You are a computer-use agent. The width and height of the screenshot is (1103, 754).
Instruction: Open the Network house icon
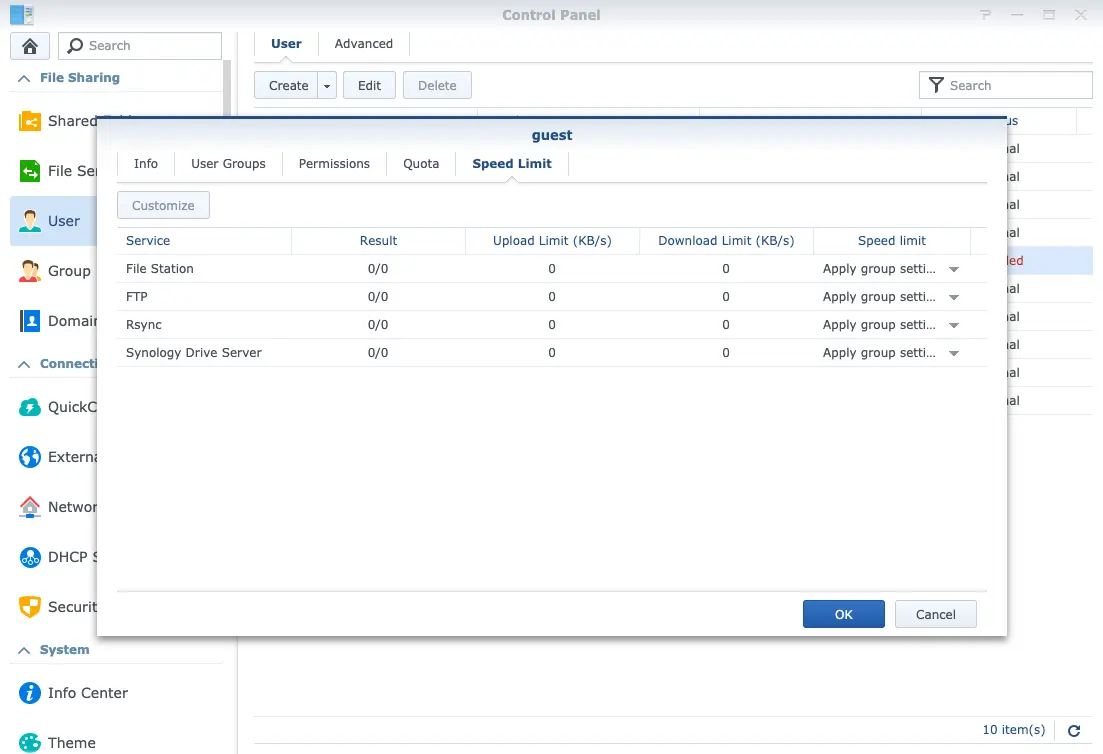pos(30,507)
